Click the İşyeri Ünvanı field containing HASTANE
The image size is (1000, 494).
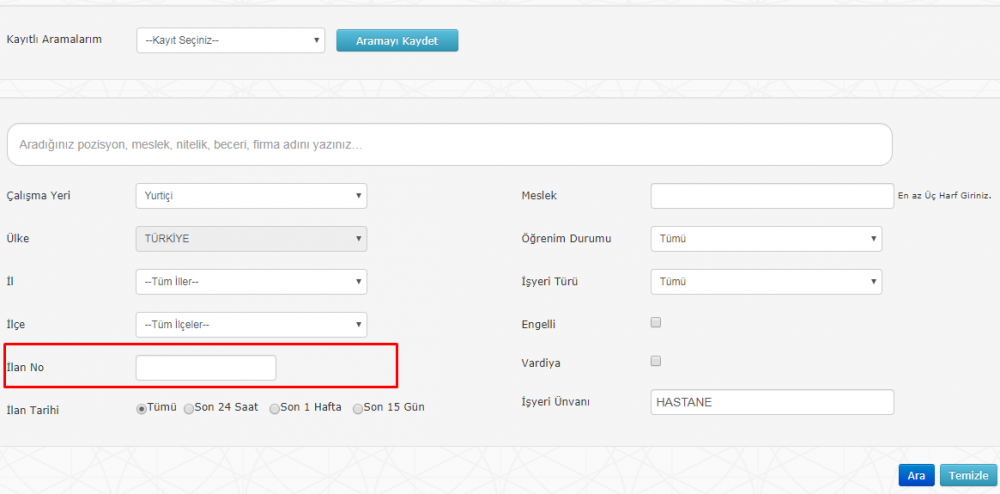(x=771, y=402)
